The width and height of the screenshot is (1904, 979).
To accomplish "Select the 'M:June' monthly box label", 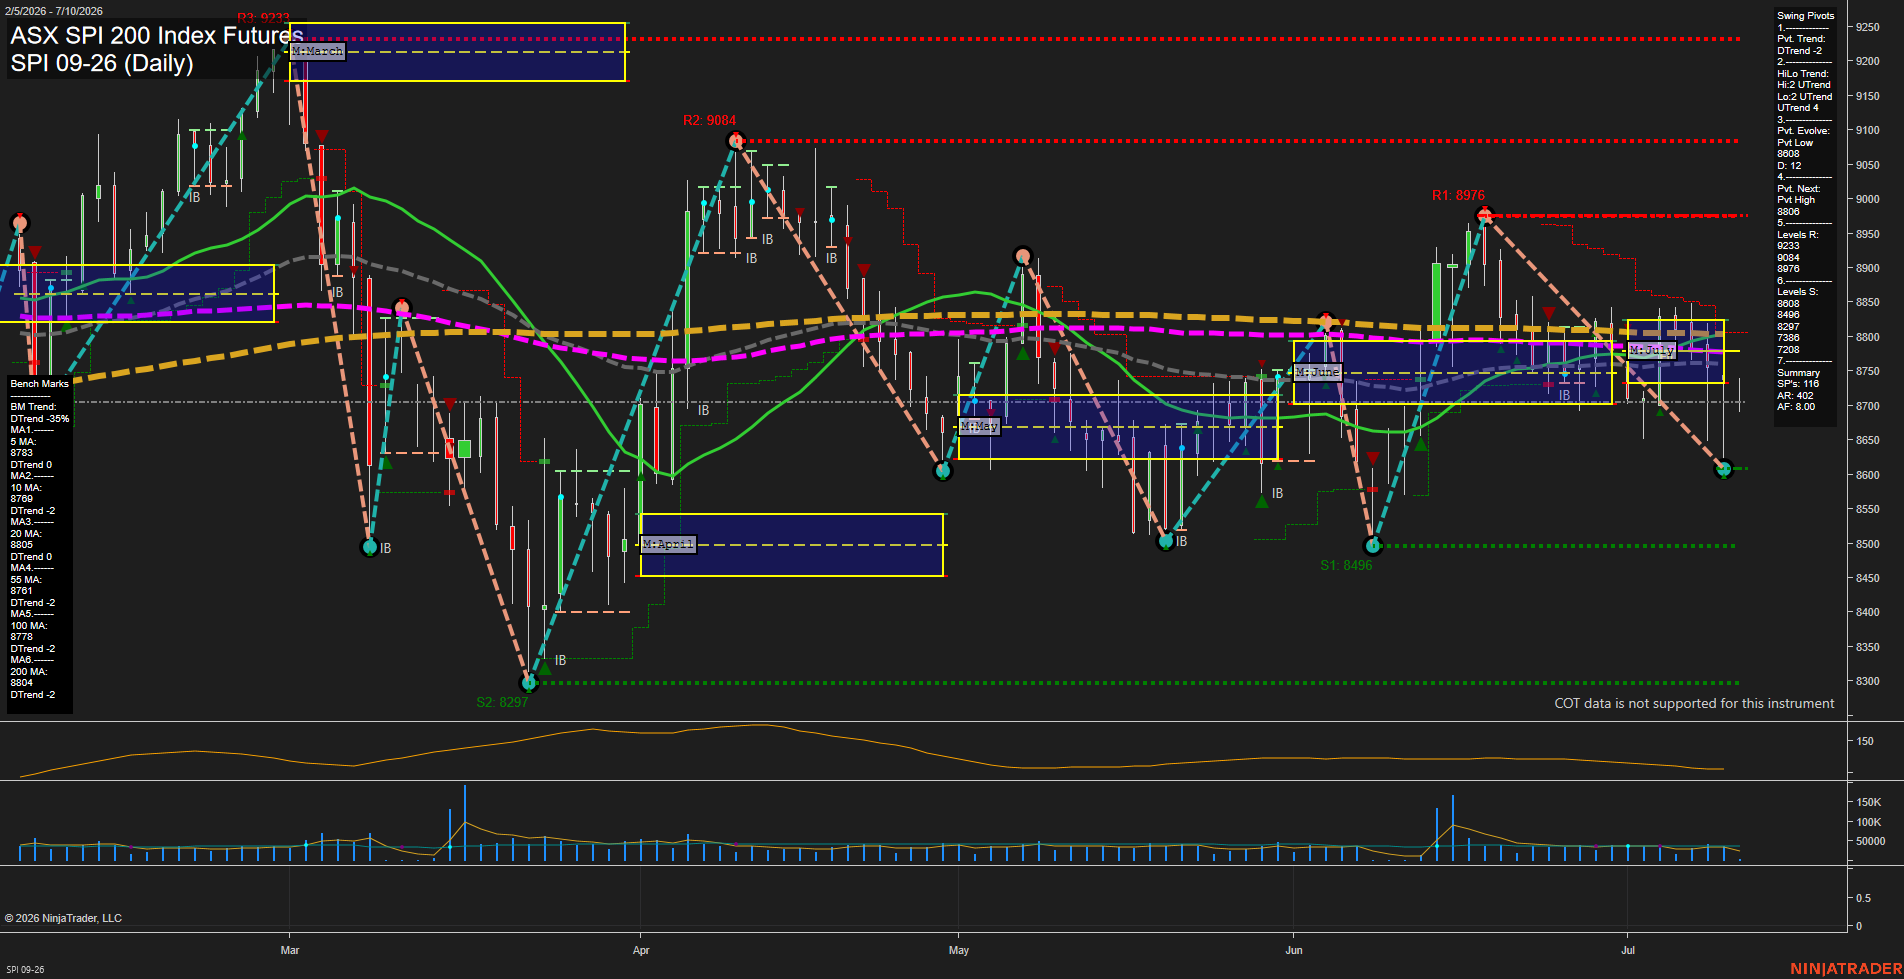I will pyautogui.click(x=1317, y=372).
